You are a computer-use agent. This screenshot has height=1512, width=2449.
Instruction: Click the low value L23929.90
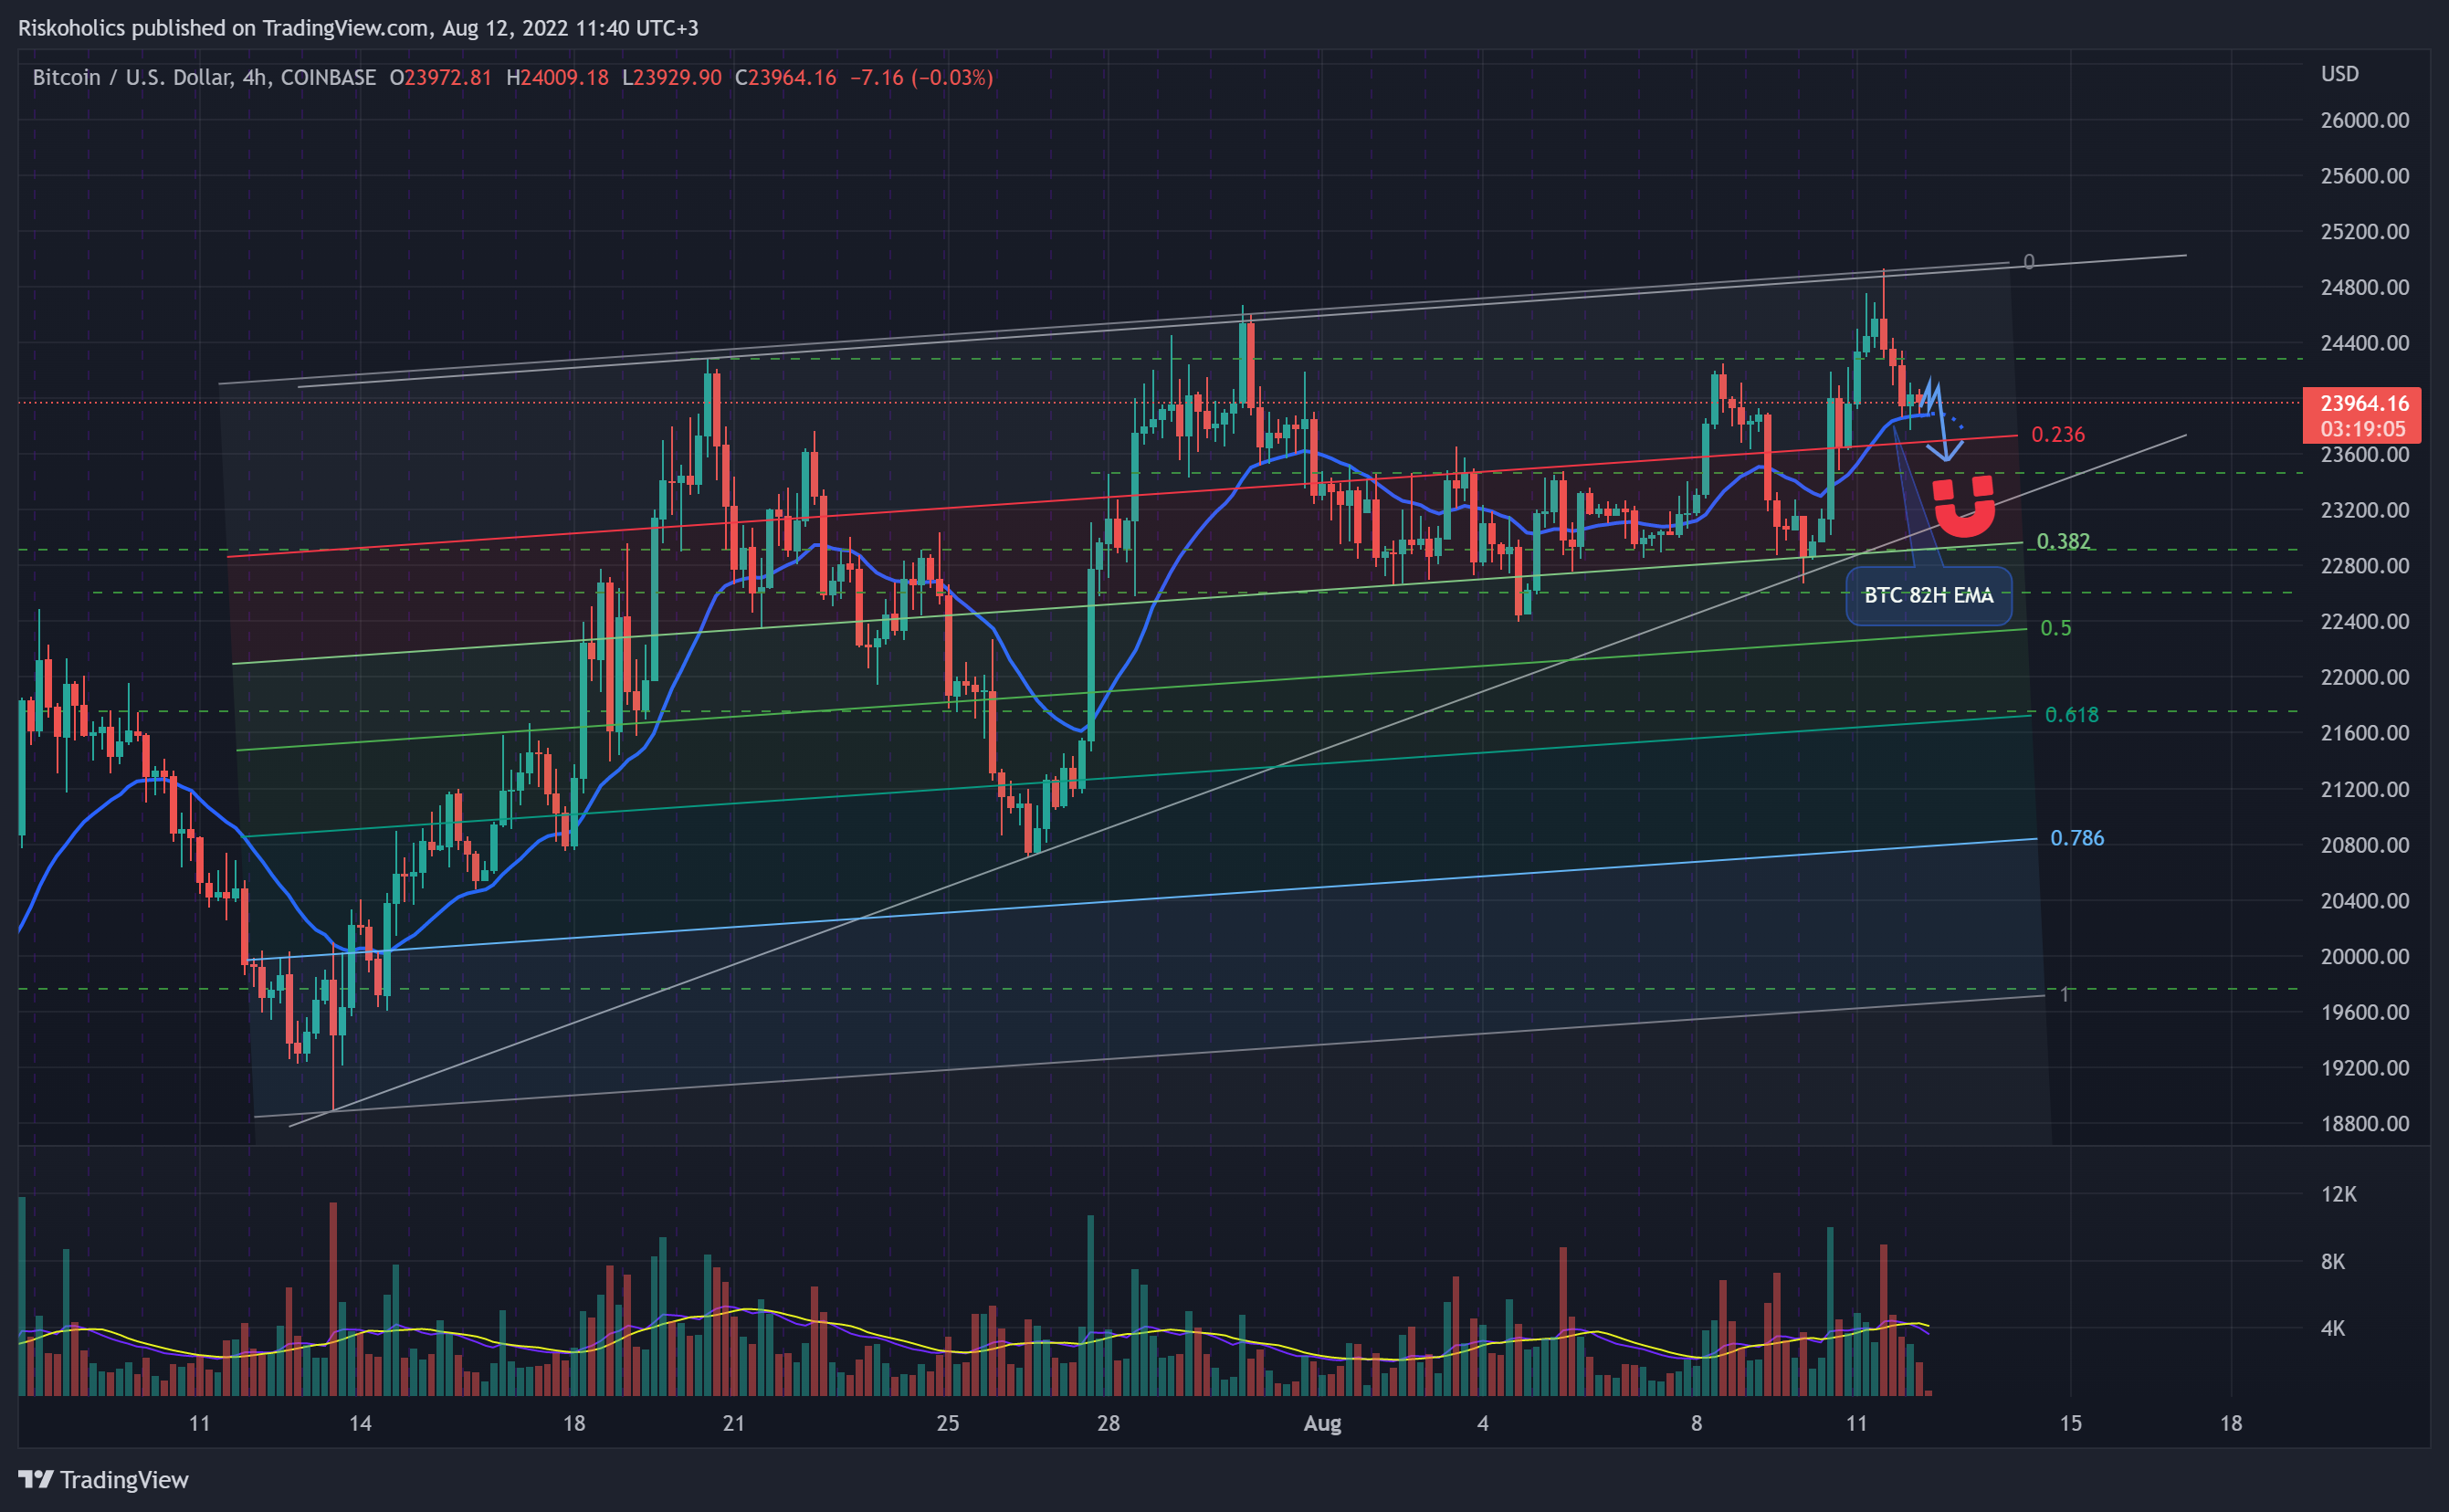click(671, 77)
